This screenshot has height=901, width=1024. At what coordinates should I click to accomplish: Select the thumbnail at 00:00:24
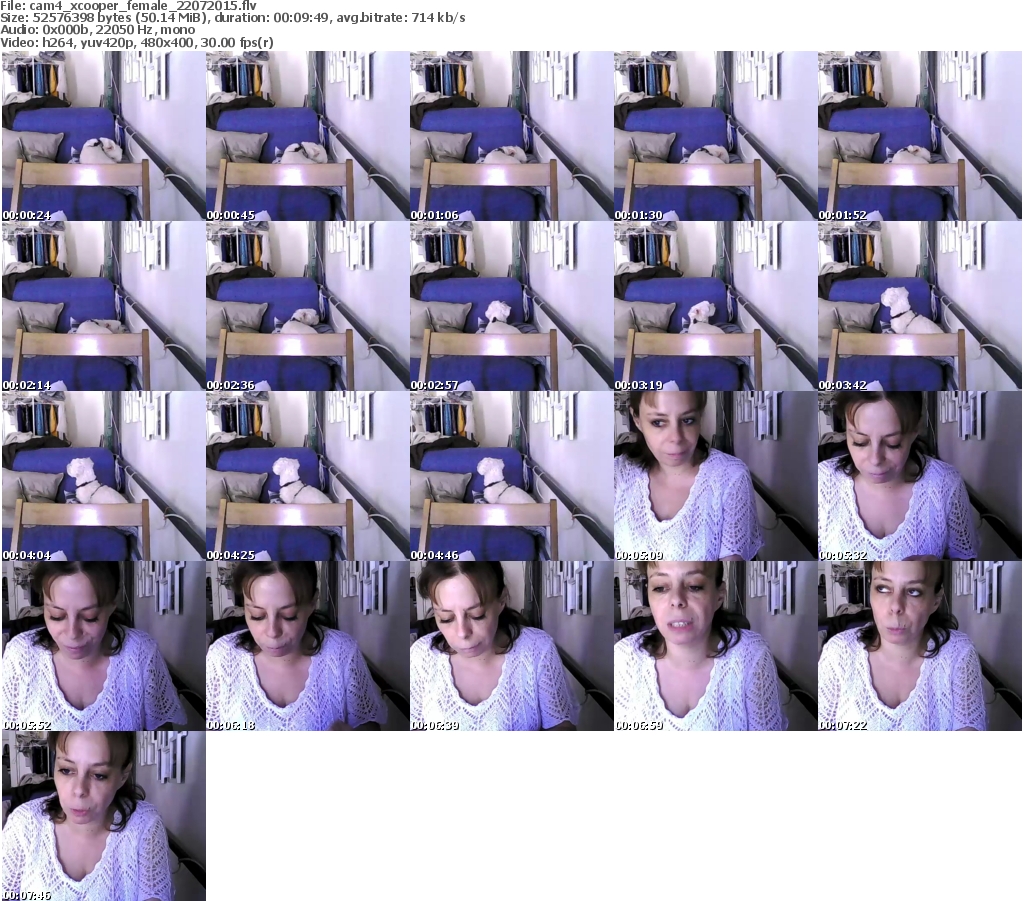pyautogui.click(x=104, y=136)
